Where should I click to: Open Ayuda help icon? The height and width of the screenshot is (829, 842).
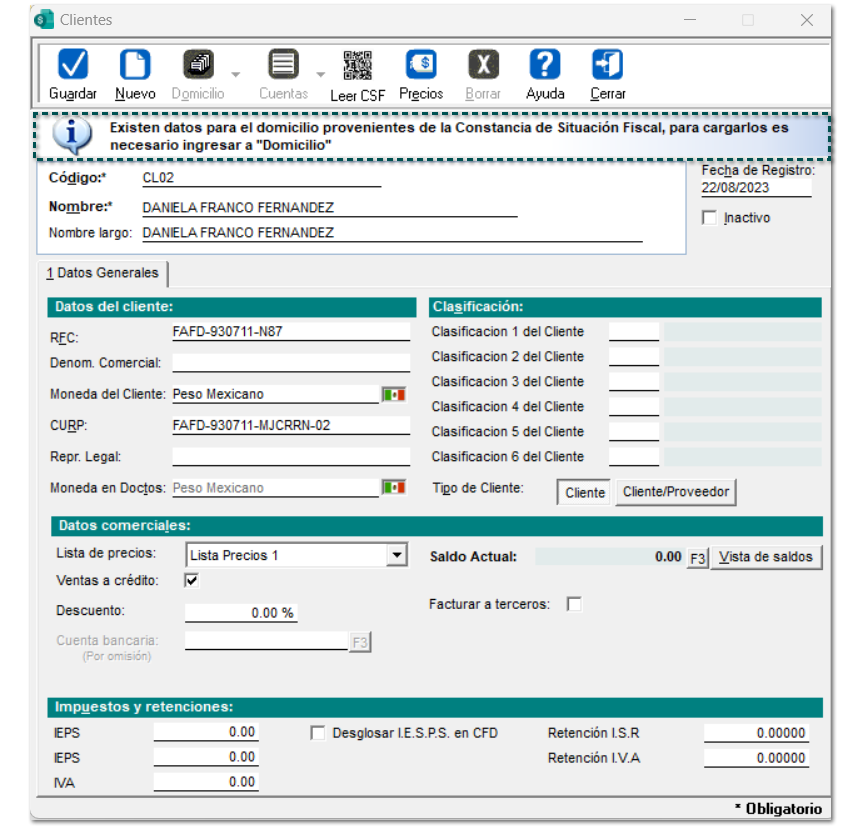(545, 64)
